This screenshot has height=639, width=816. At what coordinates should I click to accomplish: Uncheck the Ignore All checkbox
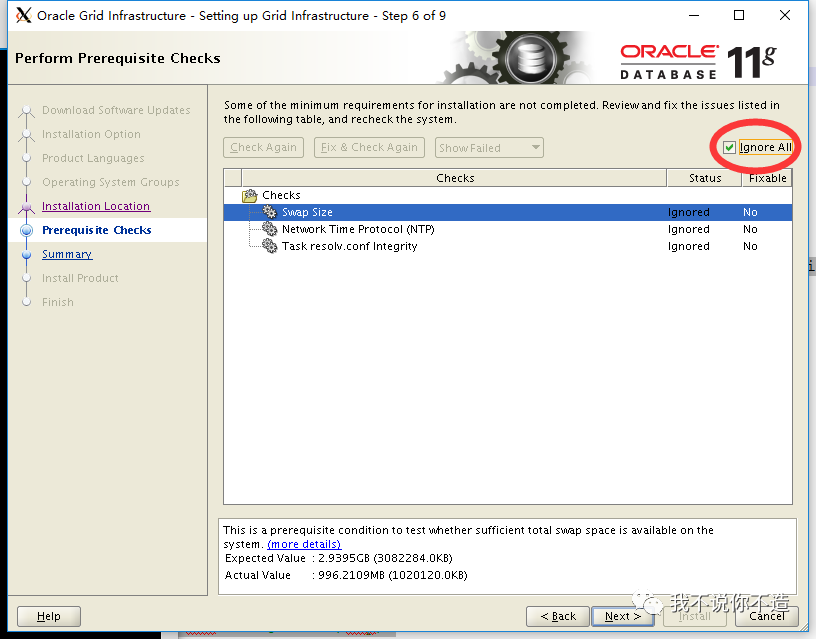pos(729,148)
